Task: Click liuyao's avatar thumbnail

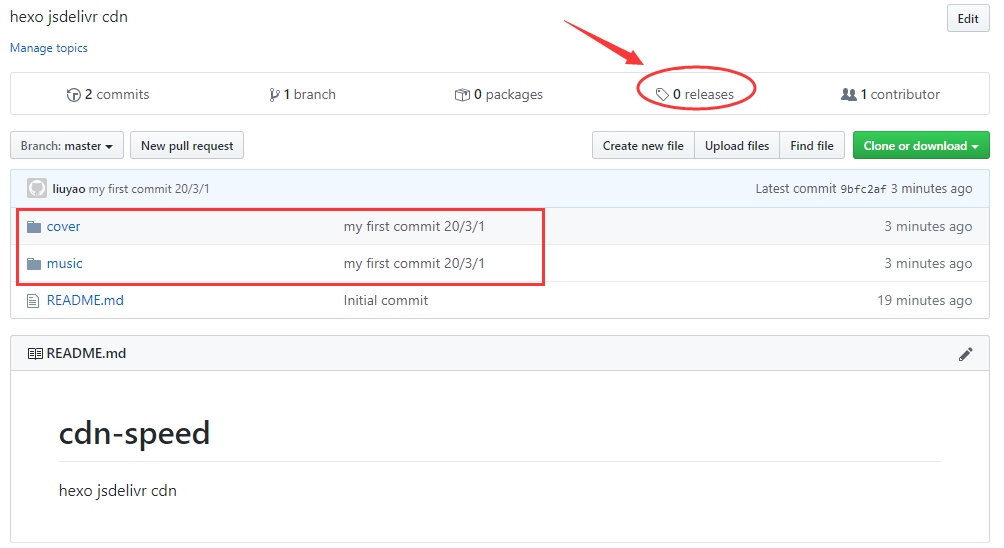Action: pyautogui.click(x=37, y=188)
